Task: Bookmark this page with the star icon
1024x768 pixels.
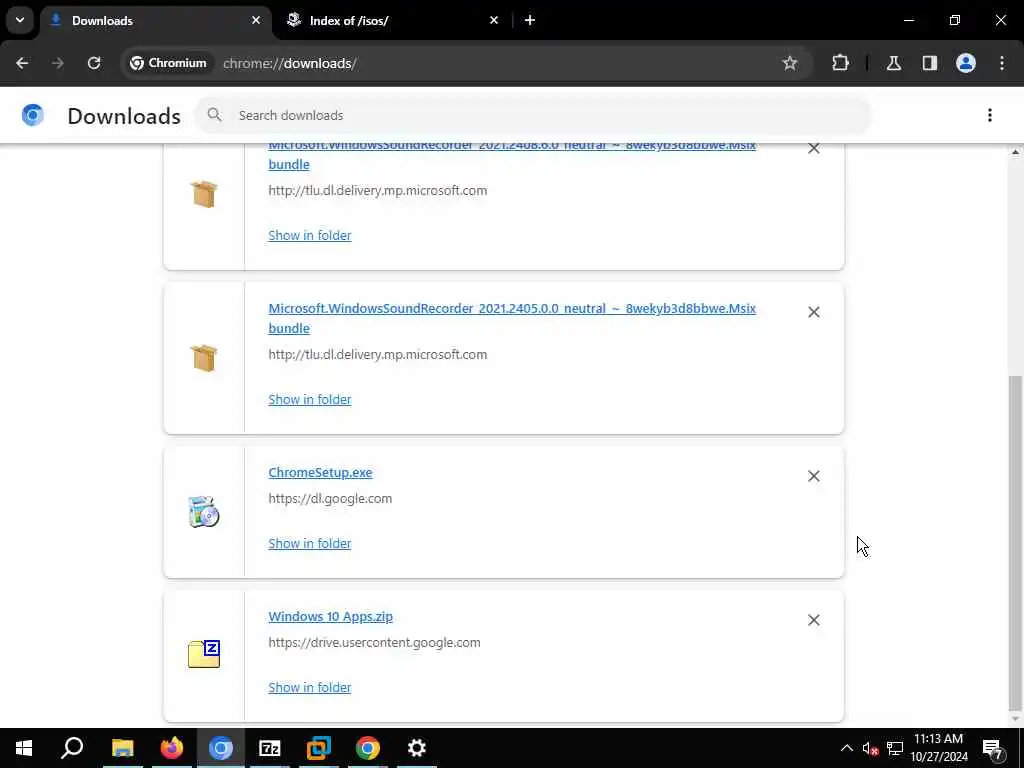Action: point(790,63)
